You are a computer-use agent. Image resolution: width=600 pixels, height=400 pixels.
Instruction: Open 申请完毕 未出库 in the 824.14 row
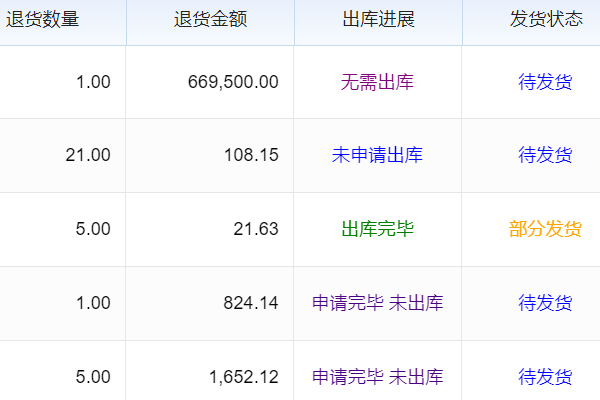377,303
